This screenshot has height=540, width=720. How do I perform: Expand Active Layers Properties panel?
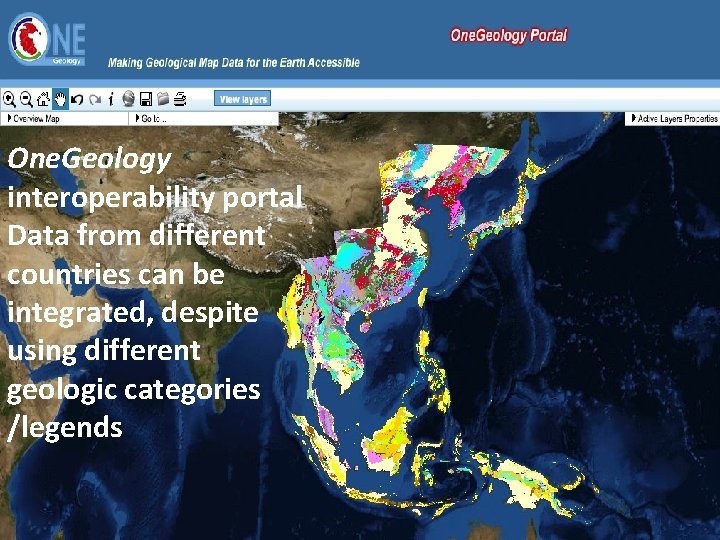[674, 118]
